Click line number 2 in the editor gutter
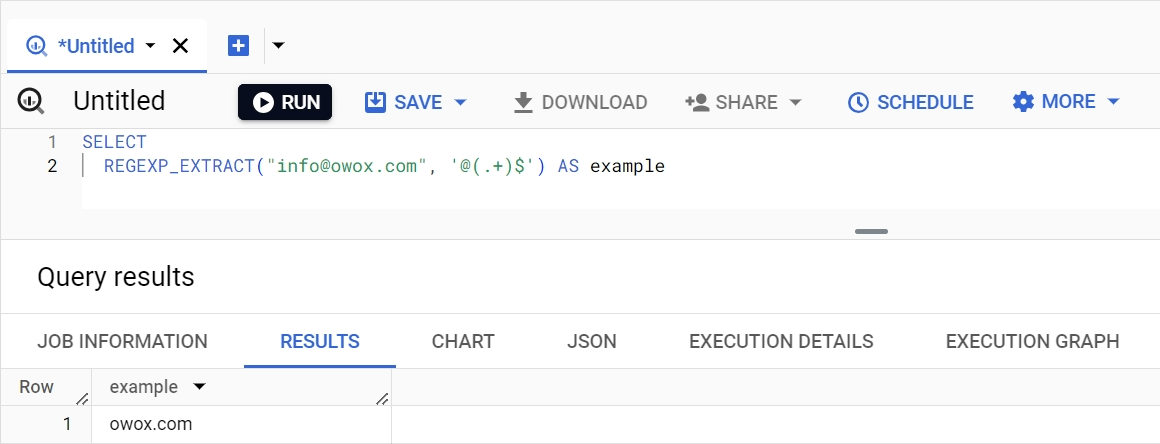This screenshot has height=444, width=1160. click(52, 166)
